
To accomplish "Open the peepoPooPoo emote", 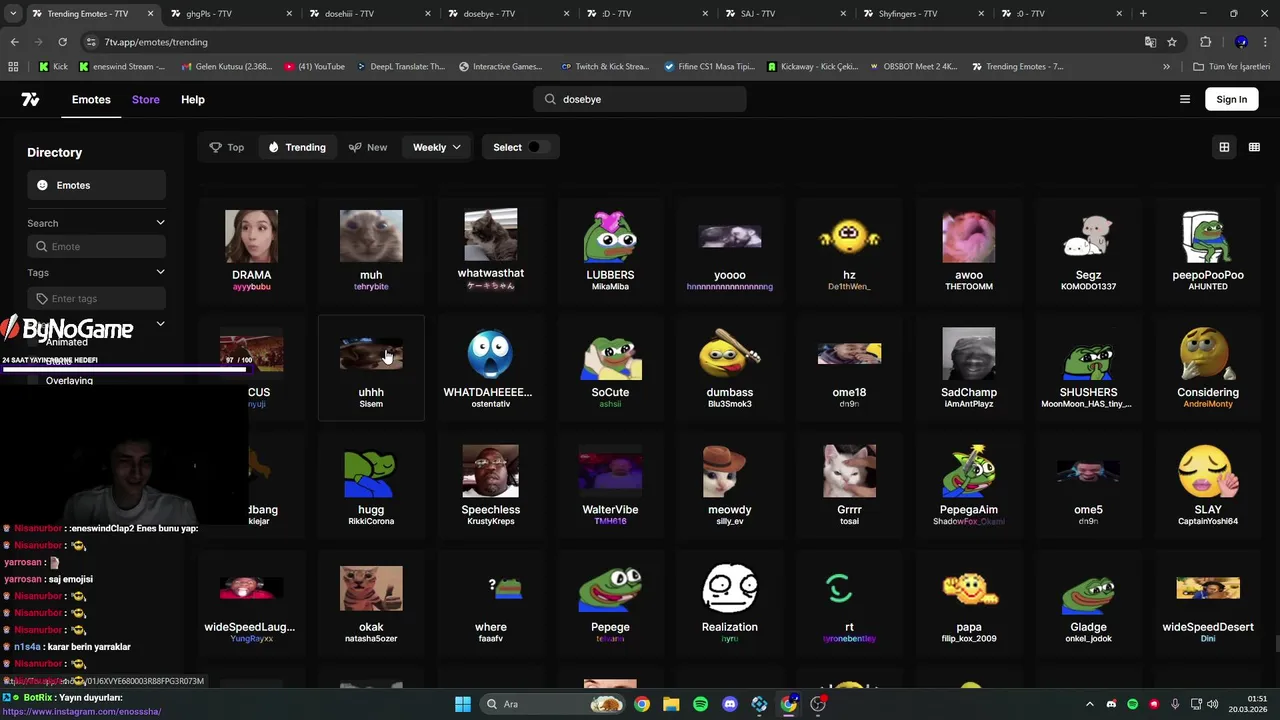I will pyautogui.click(x=1208, y=250).
